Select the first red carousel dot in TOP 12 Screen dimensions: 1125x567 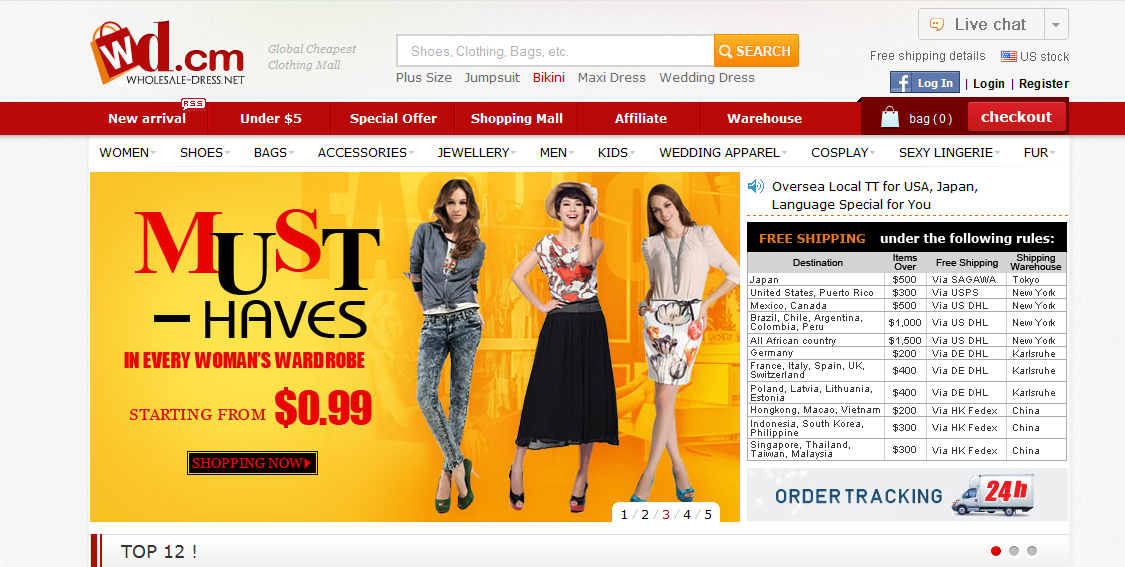996,551
